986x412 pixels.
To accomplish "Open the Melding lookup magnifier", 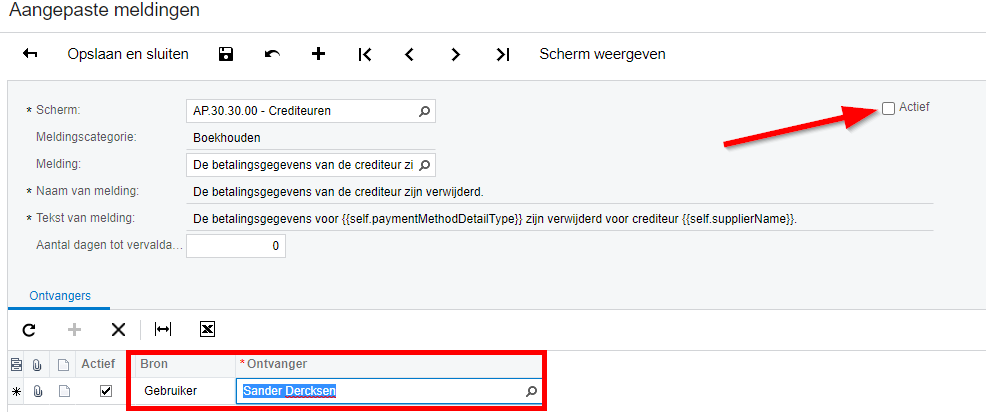I will [424, 165].
